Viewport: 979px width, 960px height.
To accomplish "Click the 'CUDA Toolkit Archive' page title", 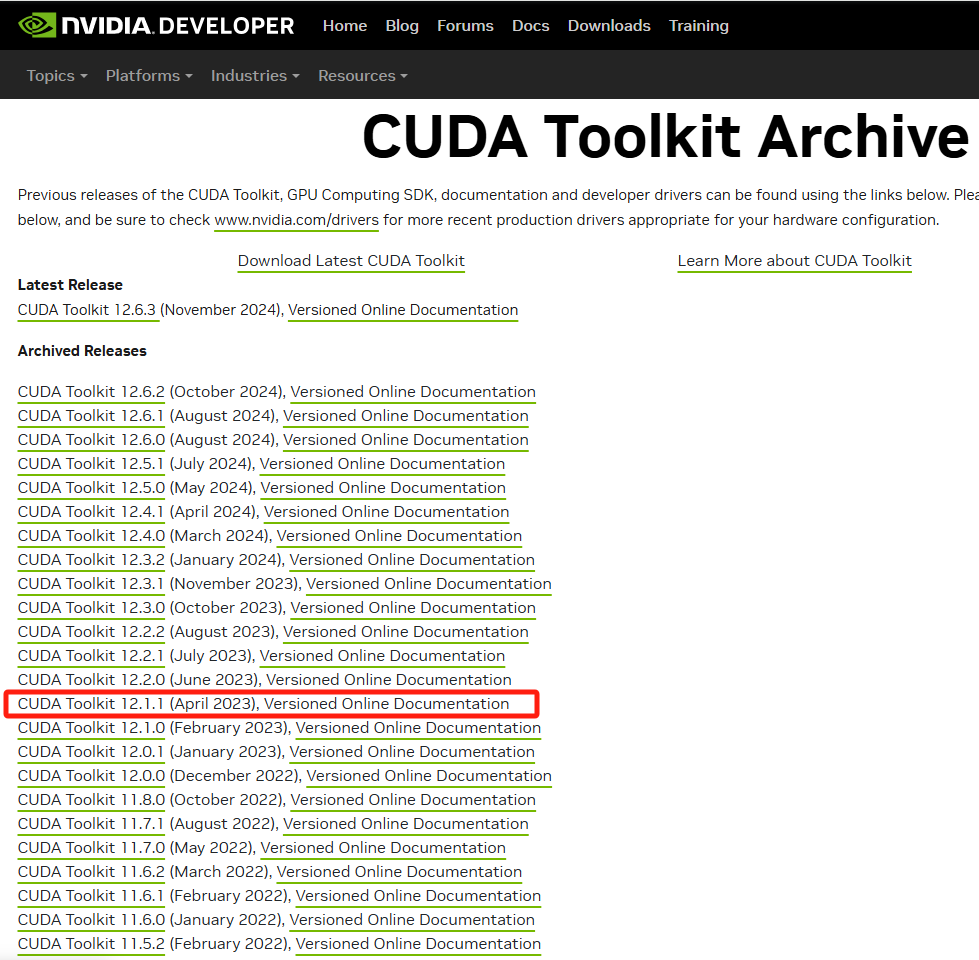I will [x=665, y=136].
